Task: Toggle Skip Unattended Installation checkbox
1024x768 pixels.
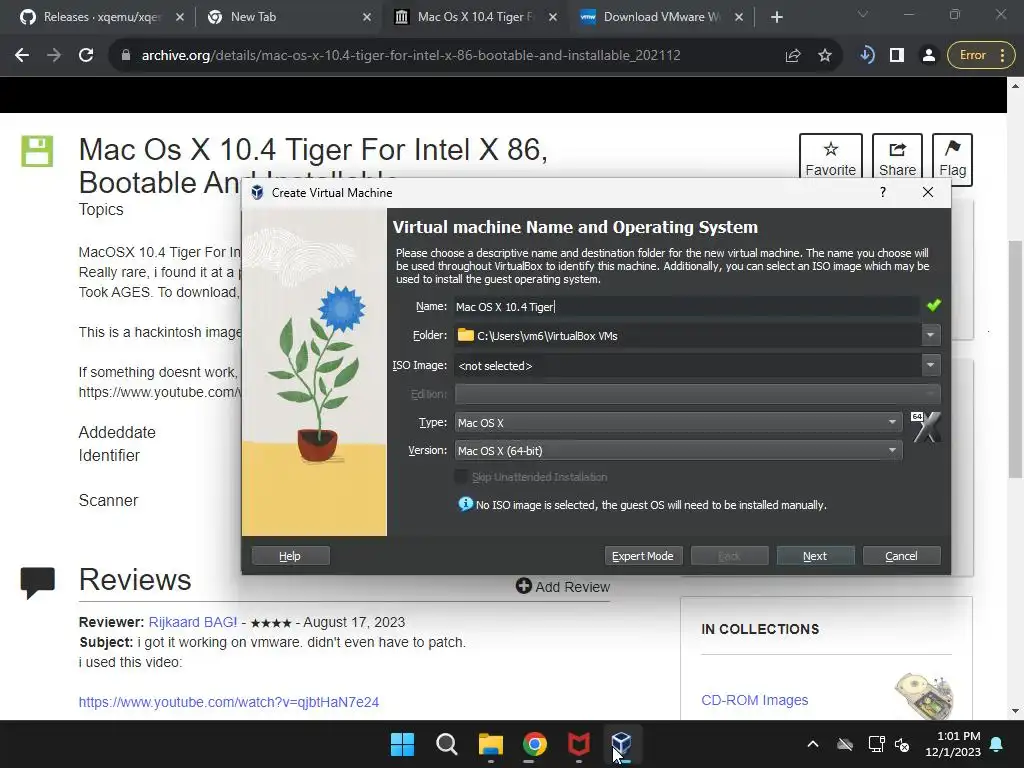Action: click(x=462, y=477)
